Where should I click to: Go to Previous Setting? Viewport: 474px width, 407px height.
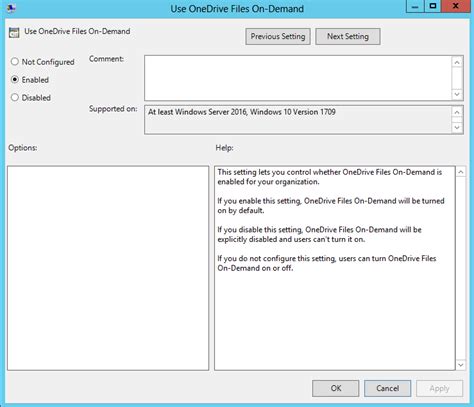(x=278, y=36)
